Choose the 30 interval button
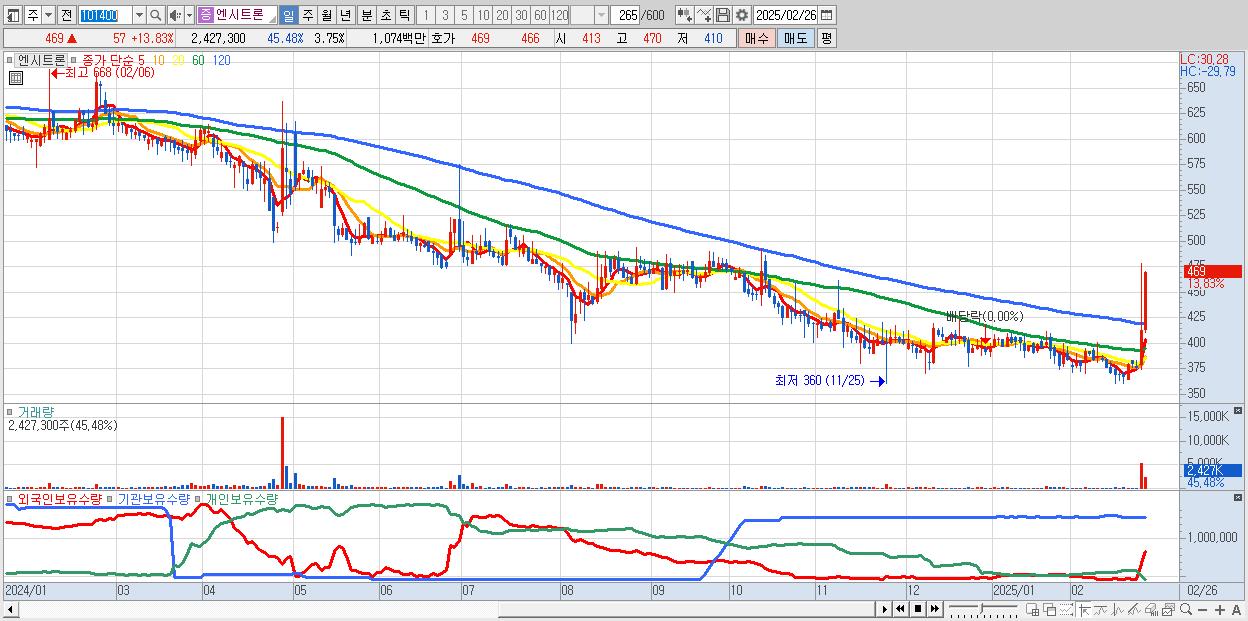The height and width of the screenshot is (621, 1248). point(521,15)
